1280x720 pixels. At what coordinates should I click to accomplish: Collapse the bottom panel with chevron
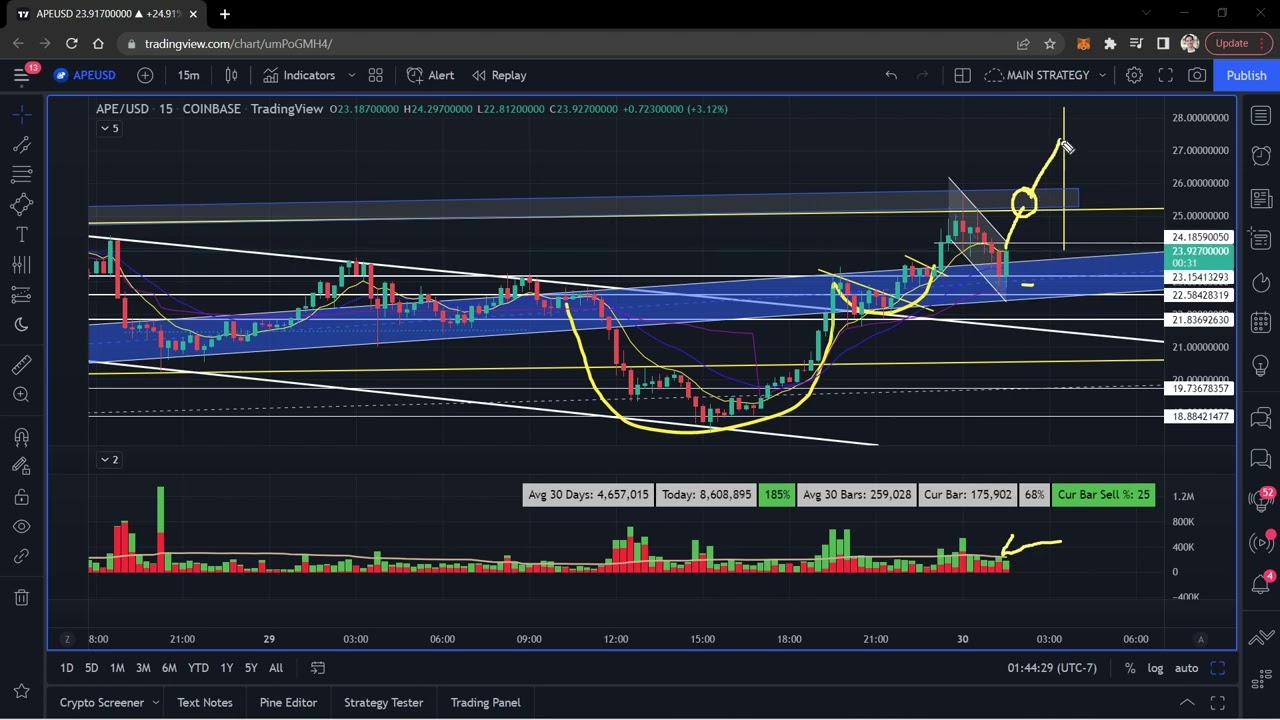pos(1187,702)
